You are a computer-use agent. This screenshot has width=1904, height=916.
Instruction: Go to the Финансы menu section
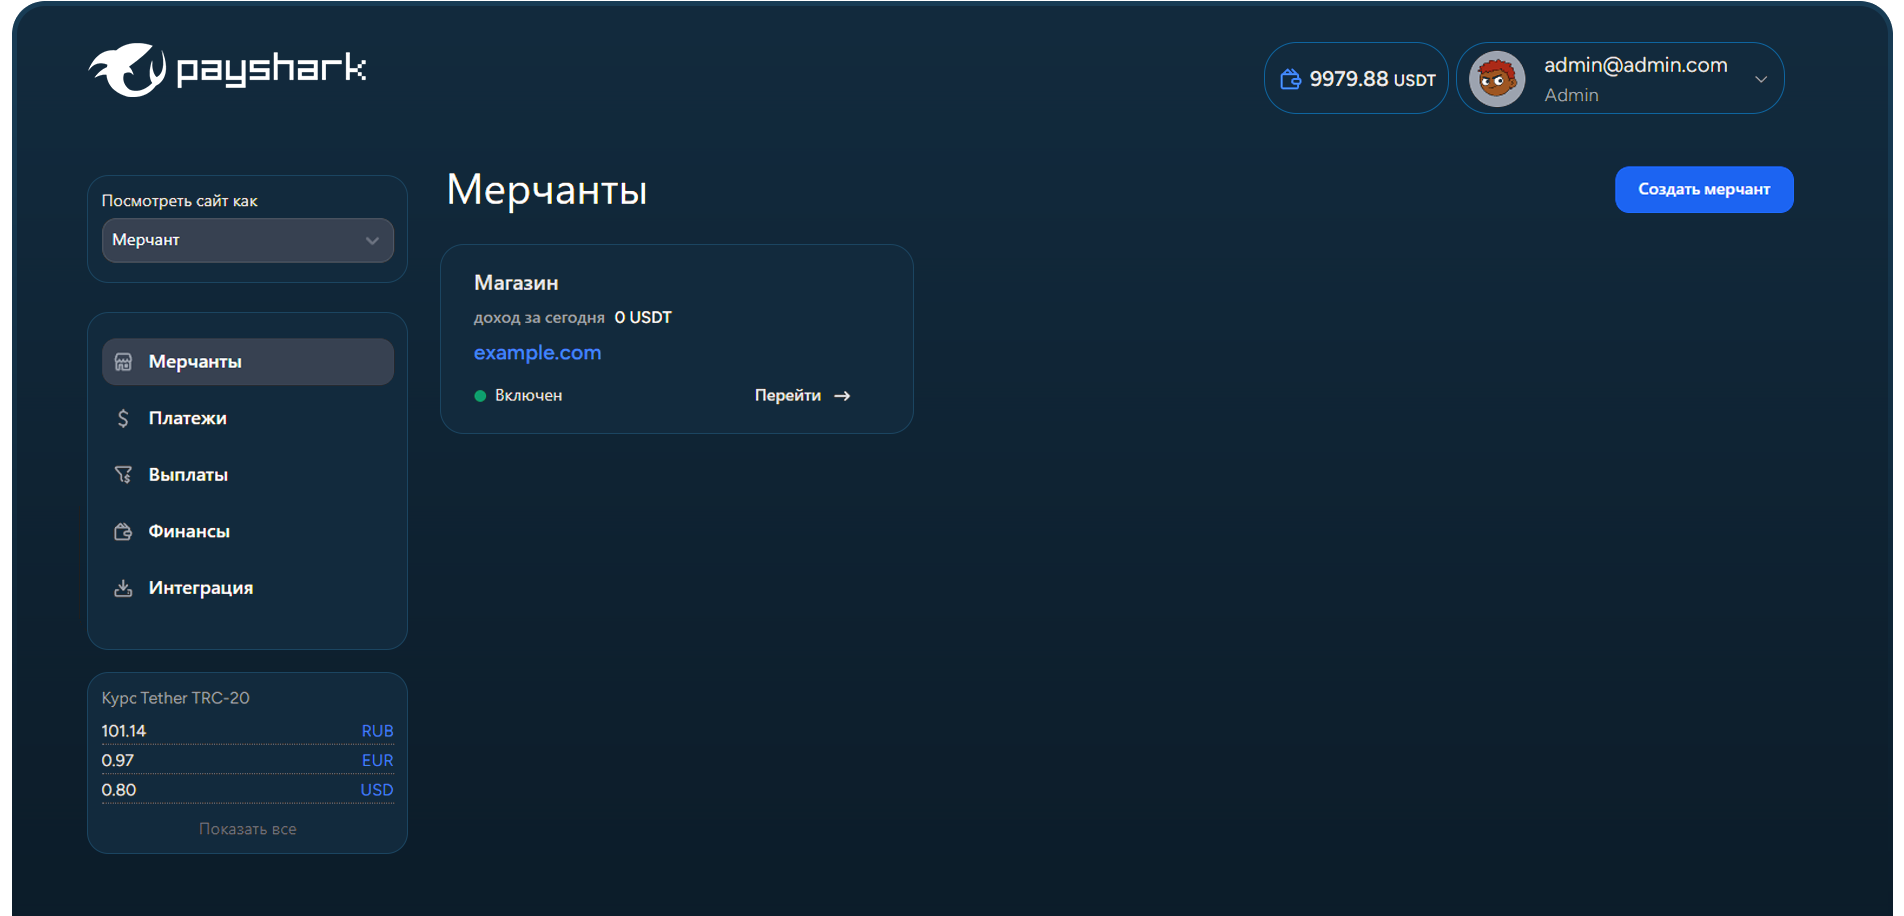189,532
